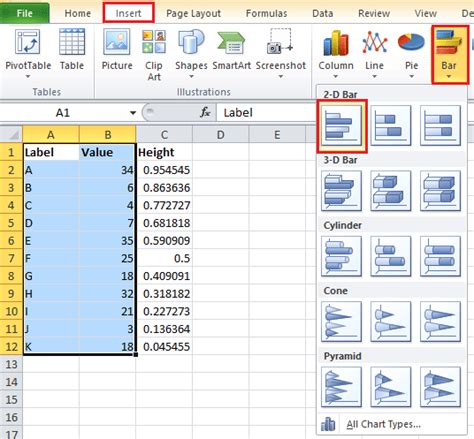The image size is (474, 439).
Task: Select row 1 header
Action: (x=11, y=152)
